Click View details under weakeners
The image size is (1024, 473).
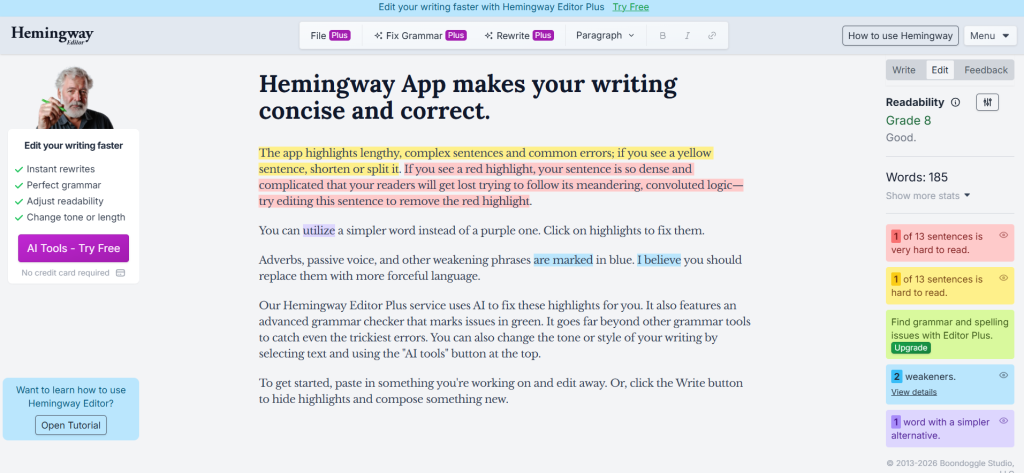pos(914,392)
